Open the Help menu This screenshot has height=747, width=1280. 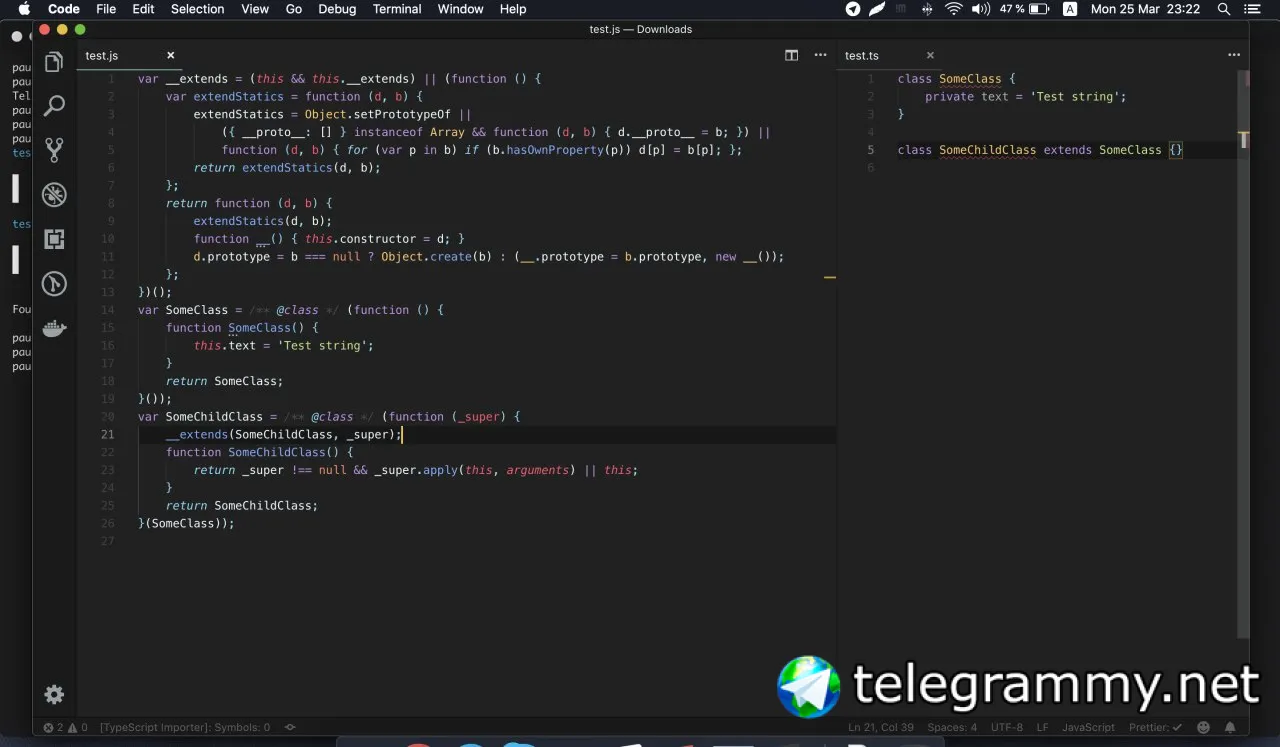[x=513, y=9]
